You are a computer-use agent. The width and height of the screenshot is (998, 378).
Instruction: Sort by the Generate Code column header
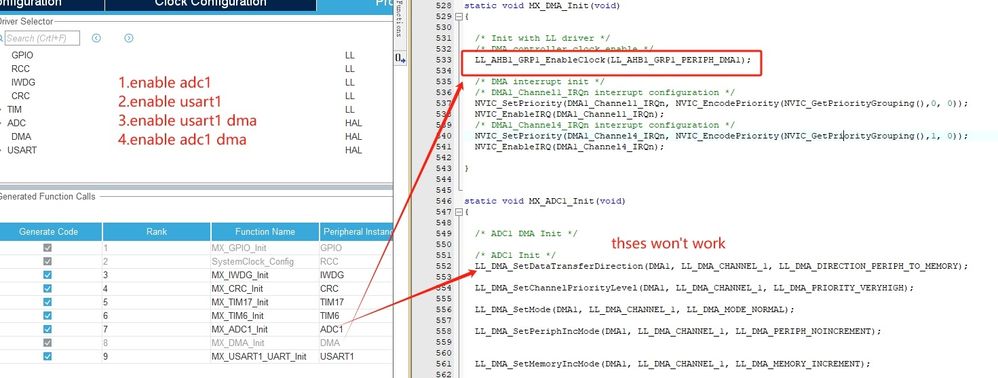click(x=51, y=232)
